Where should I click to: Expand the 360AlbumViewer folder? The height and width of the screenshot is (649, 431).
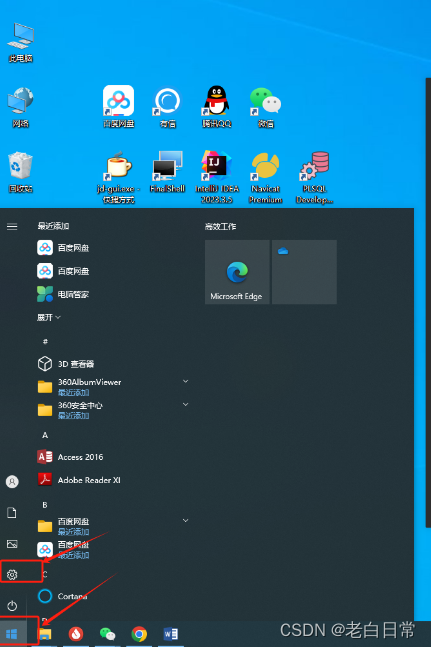(113, 386)
